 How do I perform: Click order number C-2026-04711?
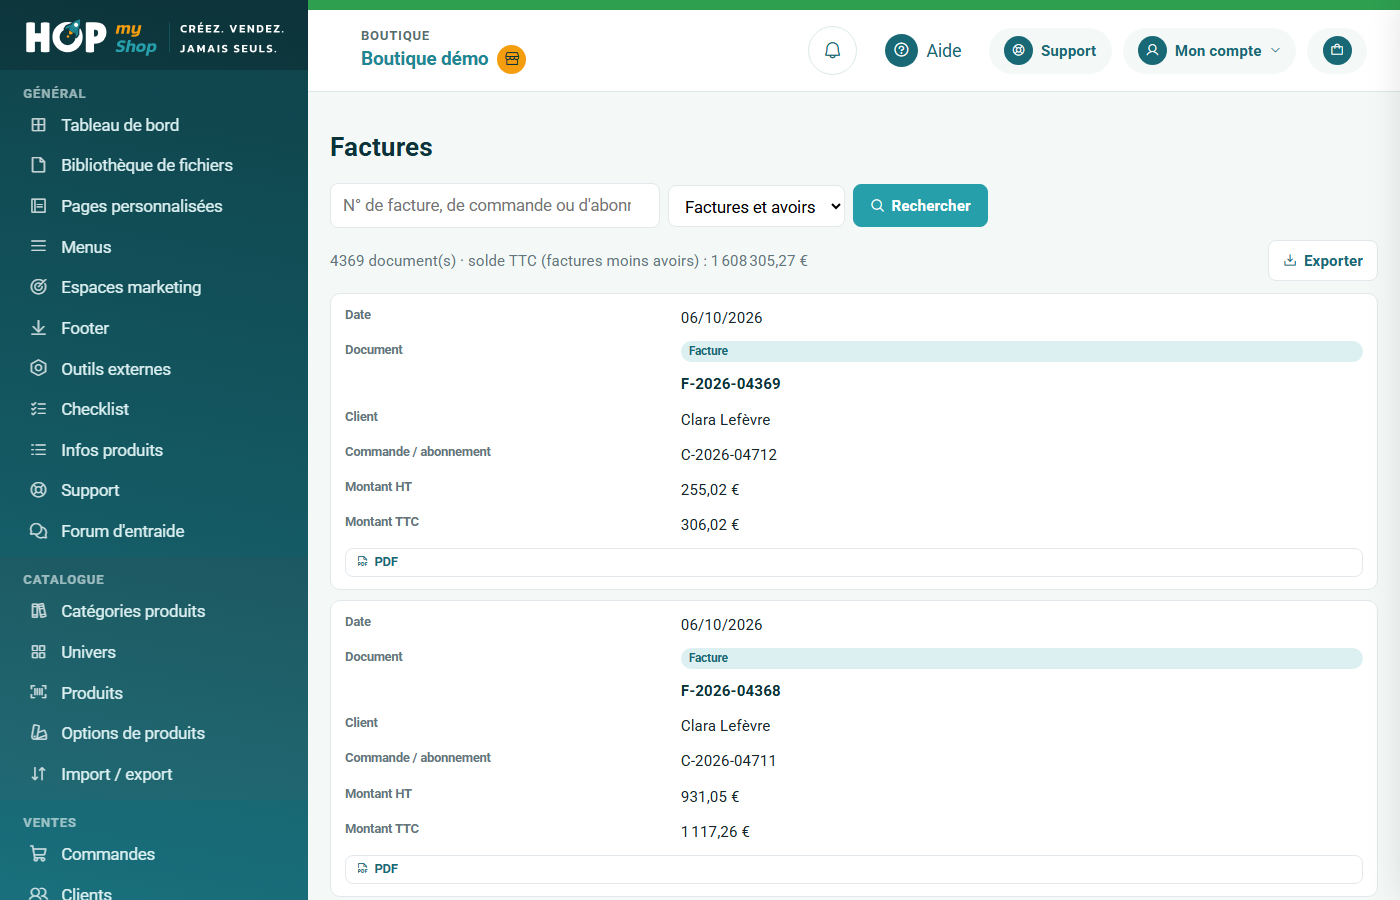[x=729, y=761]
